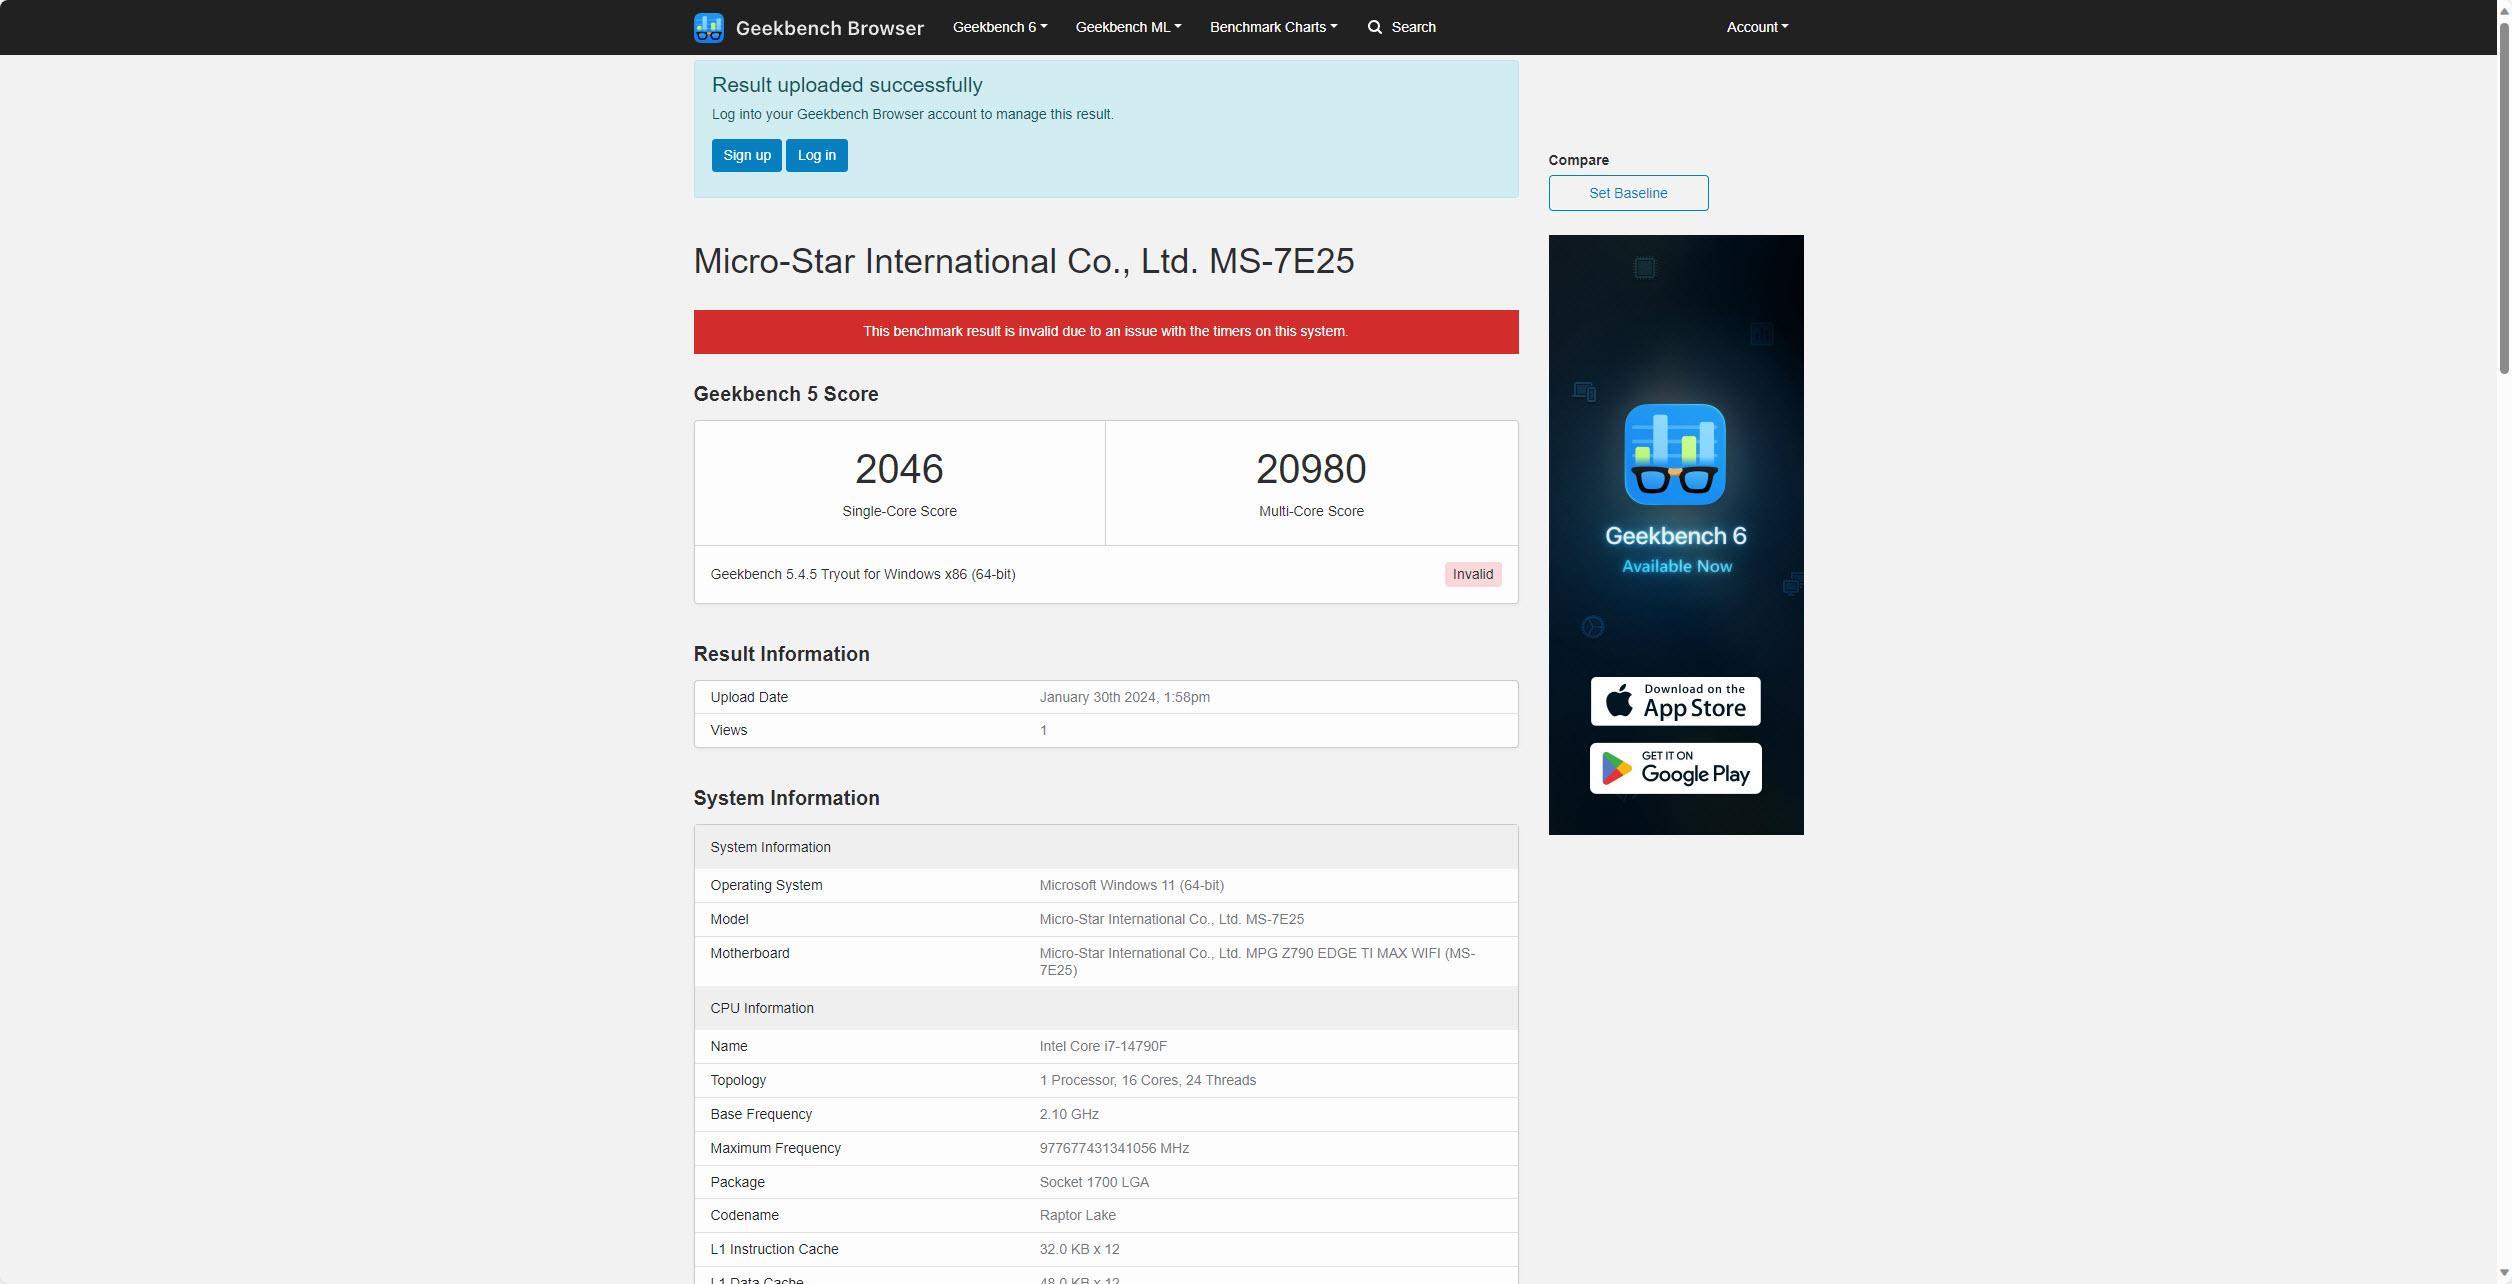Viewport: 2512px width, 1284px height.
Task: Click the red invalid result warning banner
Action: click(1105, 331)
